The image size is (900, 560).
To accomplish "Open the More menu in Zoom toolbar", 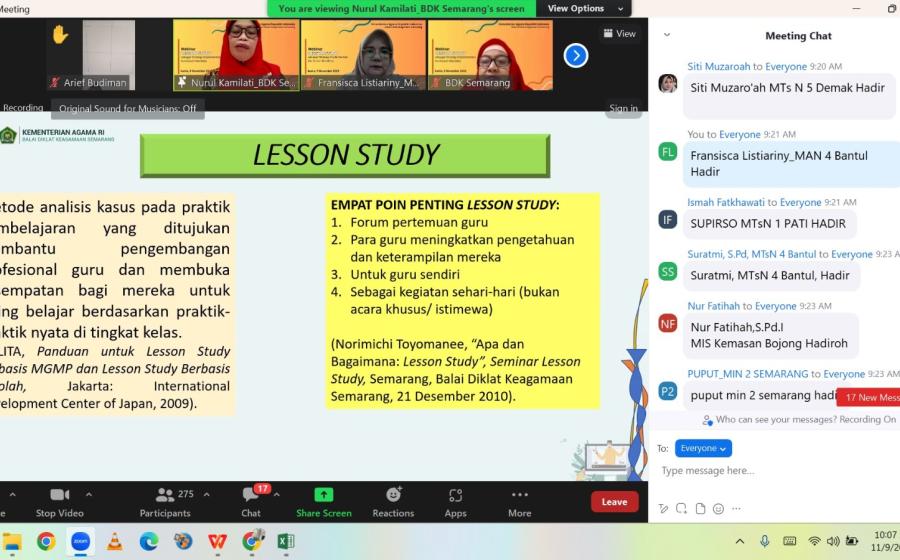I will (x=519, y=501).
